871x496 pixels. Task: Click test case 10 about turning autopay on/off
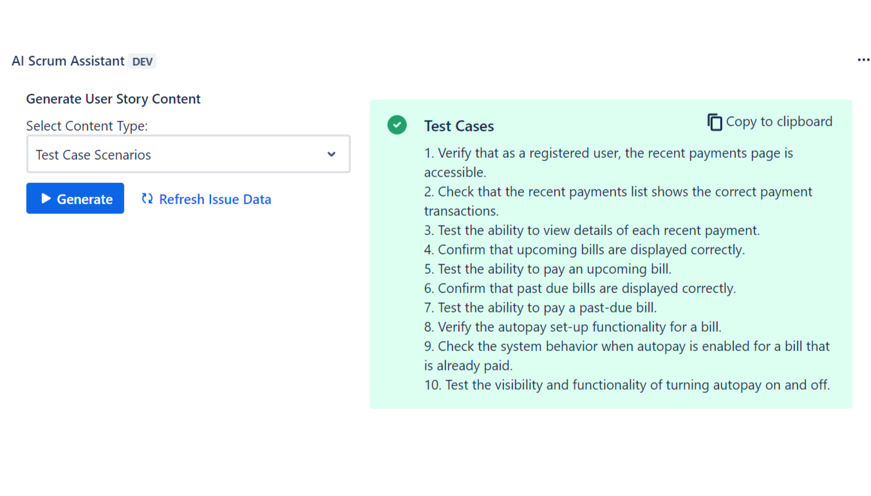626,385
